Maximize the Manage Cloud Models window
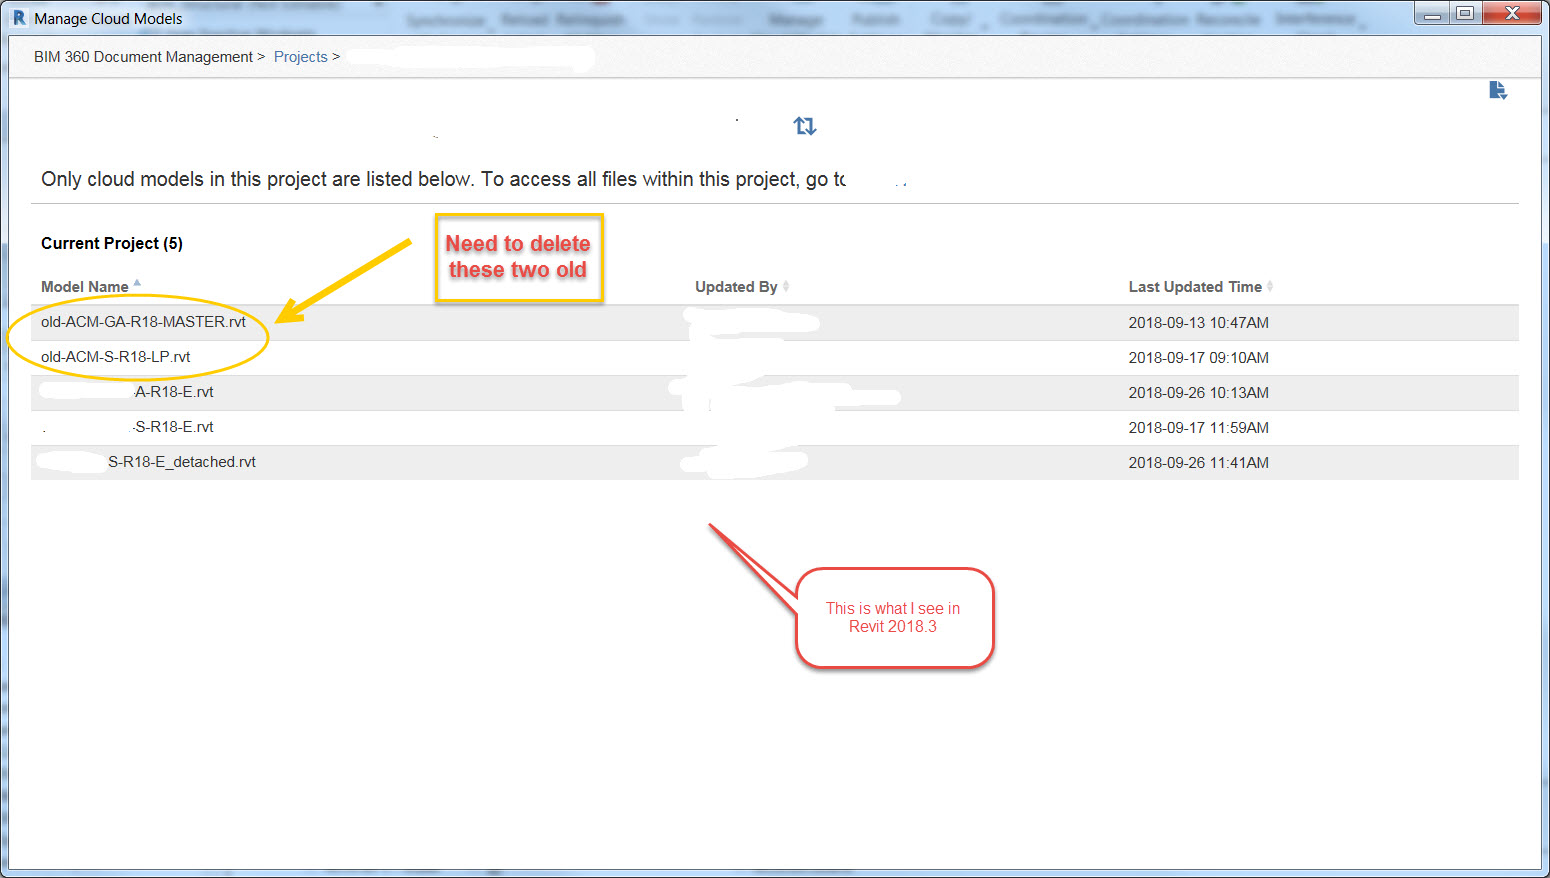The height and width of the screenshot is (878, 1550). tap(1465, 14)
